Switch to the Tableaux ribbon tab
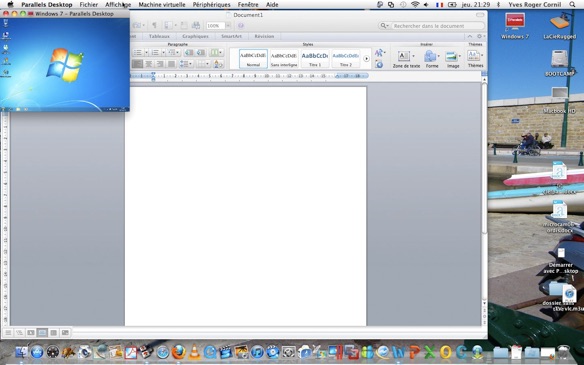This screenshot has height=365, width=584. tap(159, 36)
